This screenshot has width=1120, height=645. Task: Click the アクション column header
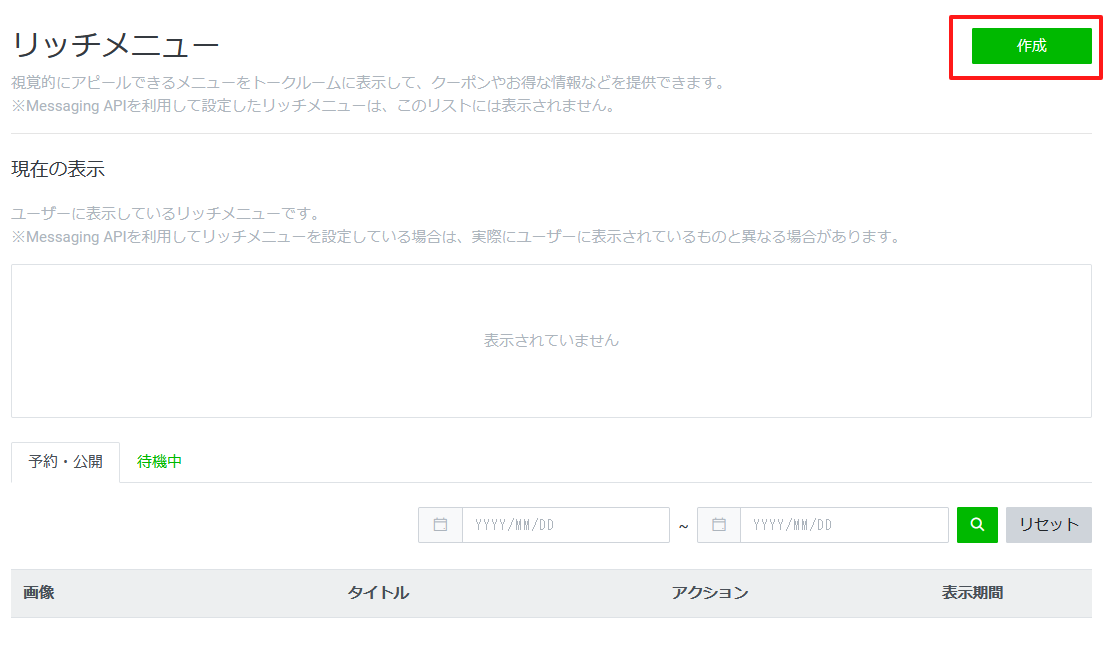coord(709,593)
